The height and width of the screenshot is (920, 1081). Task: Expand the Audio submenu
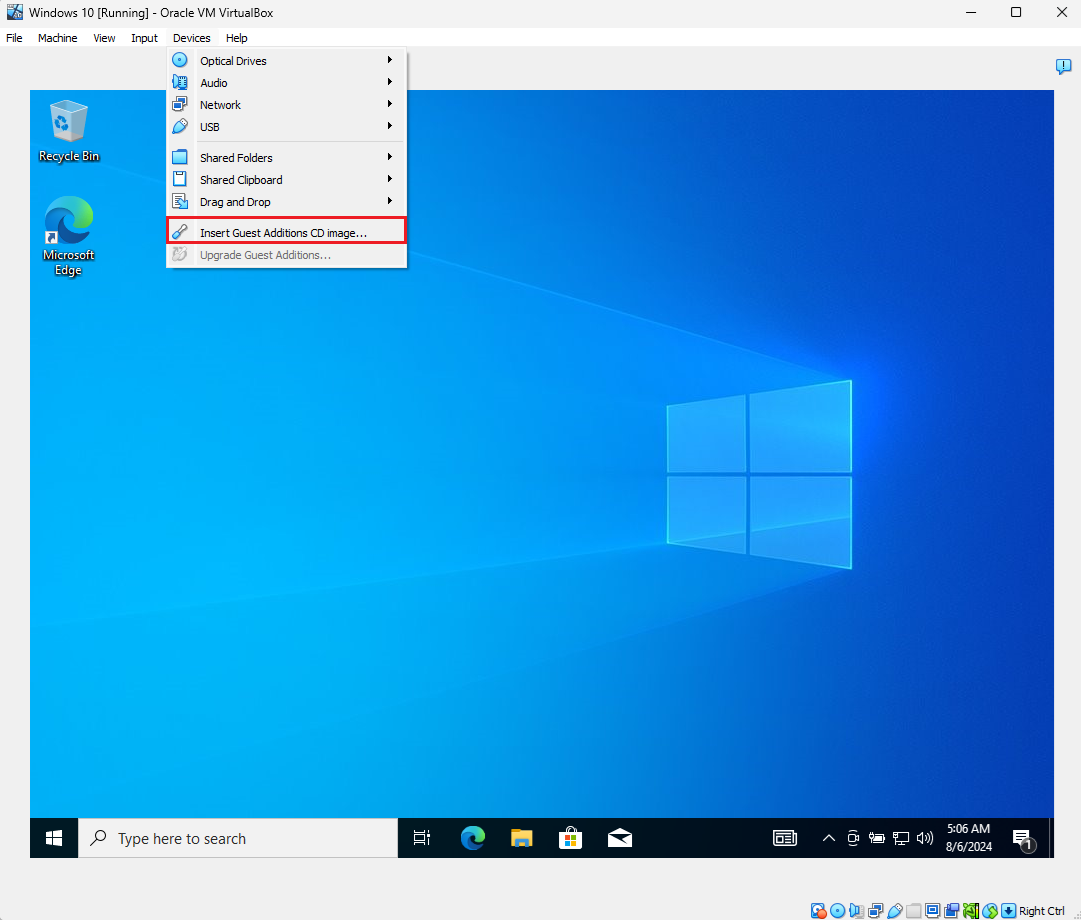[x=287, y=83]
